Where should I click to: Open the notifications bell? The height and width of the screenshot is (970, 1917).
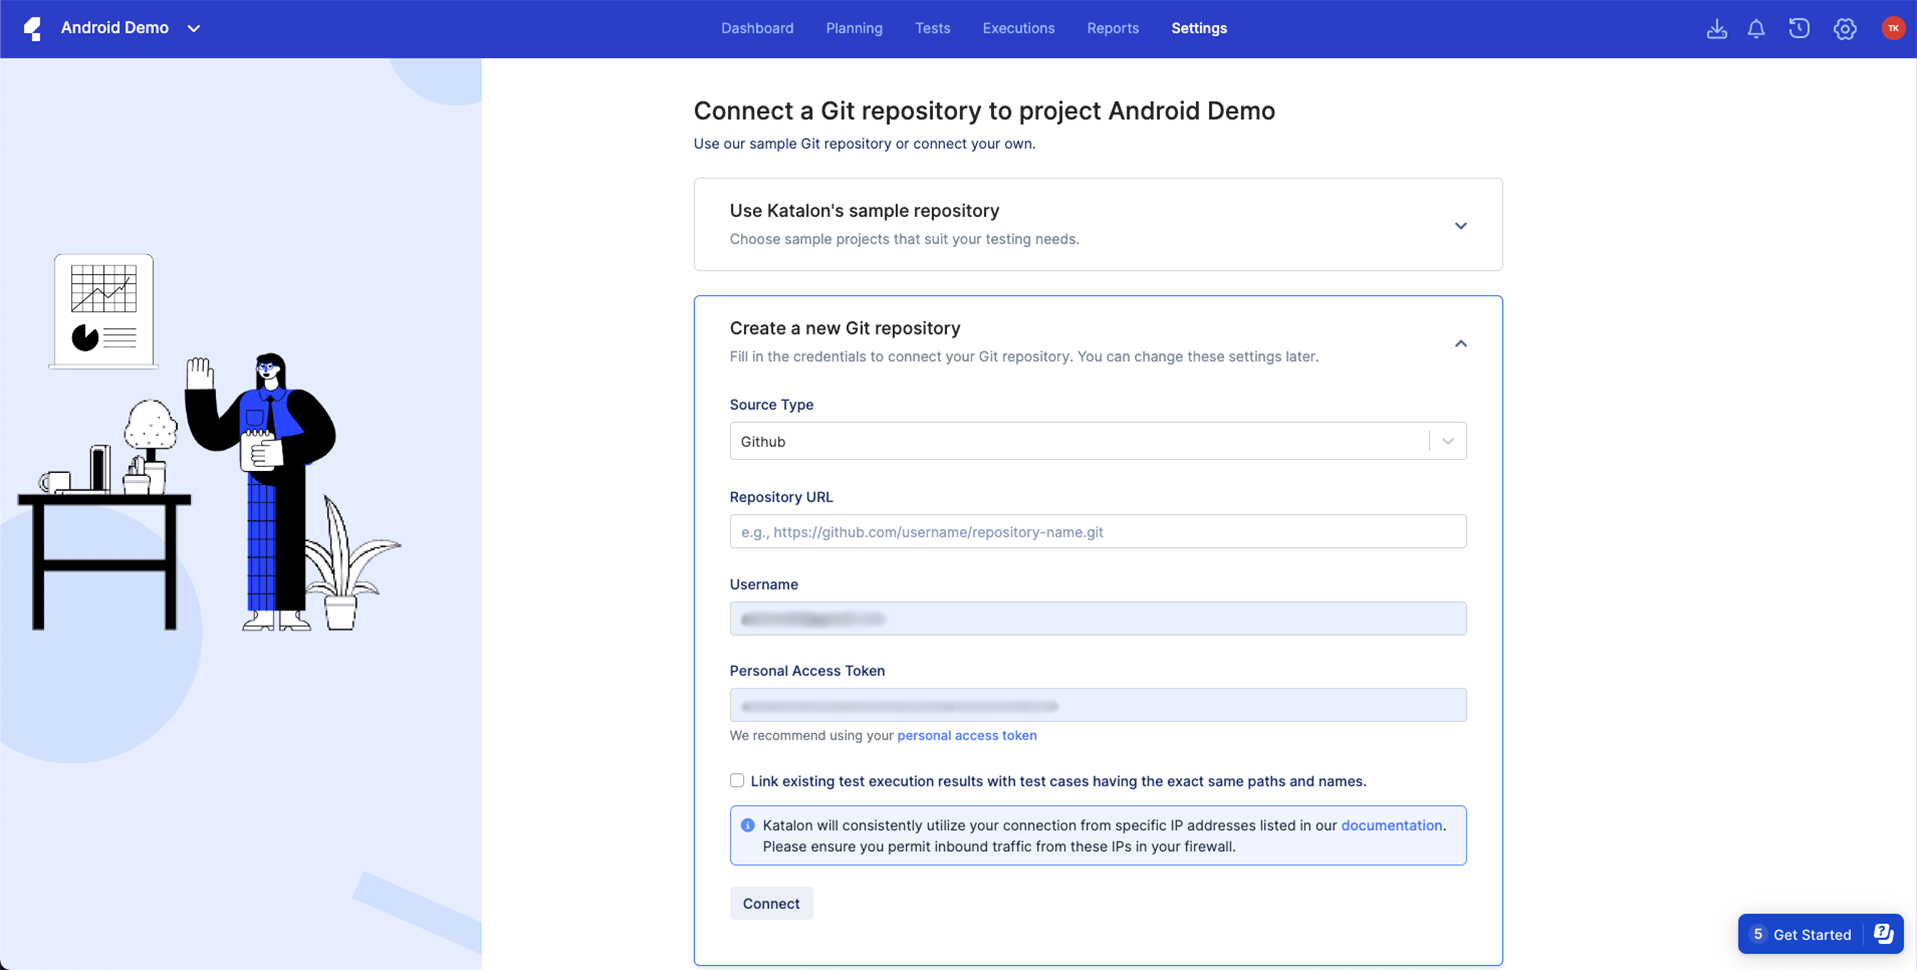pos(1756,29)
